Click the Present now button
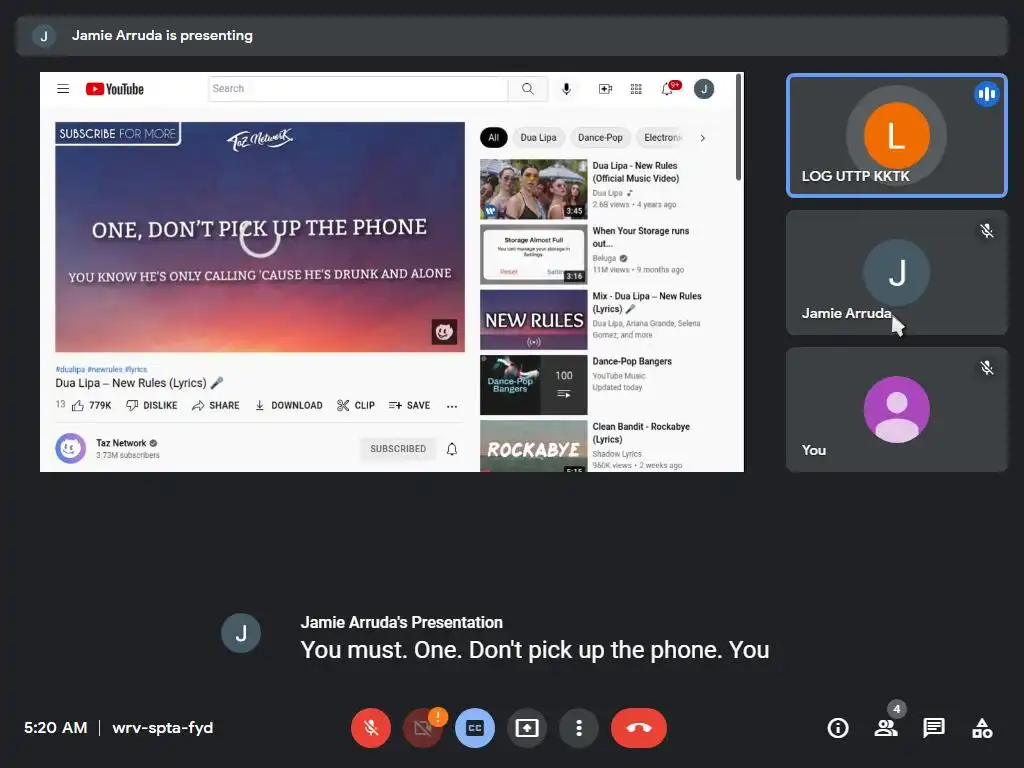The height and width of the screenshot is (768, 1024). [526, 728]
